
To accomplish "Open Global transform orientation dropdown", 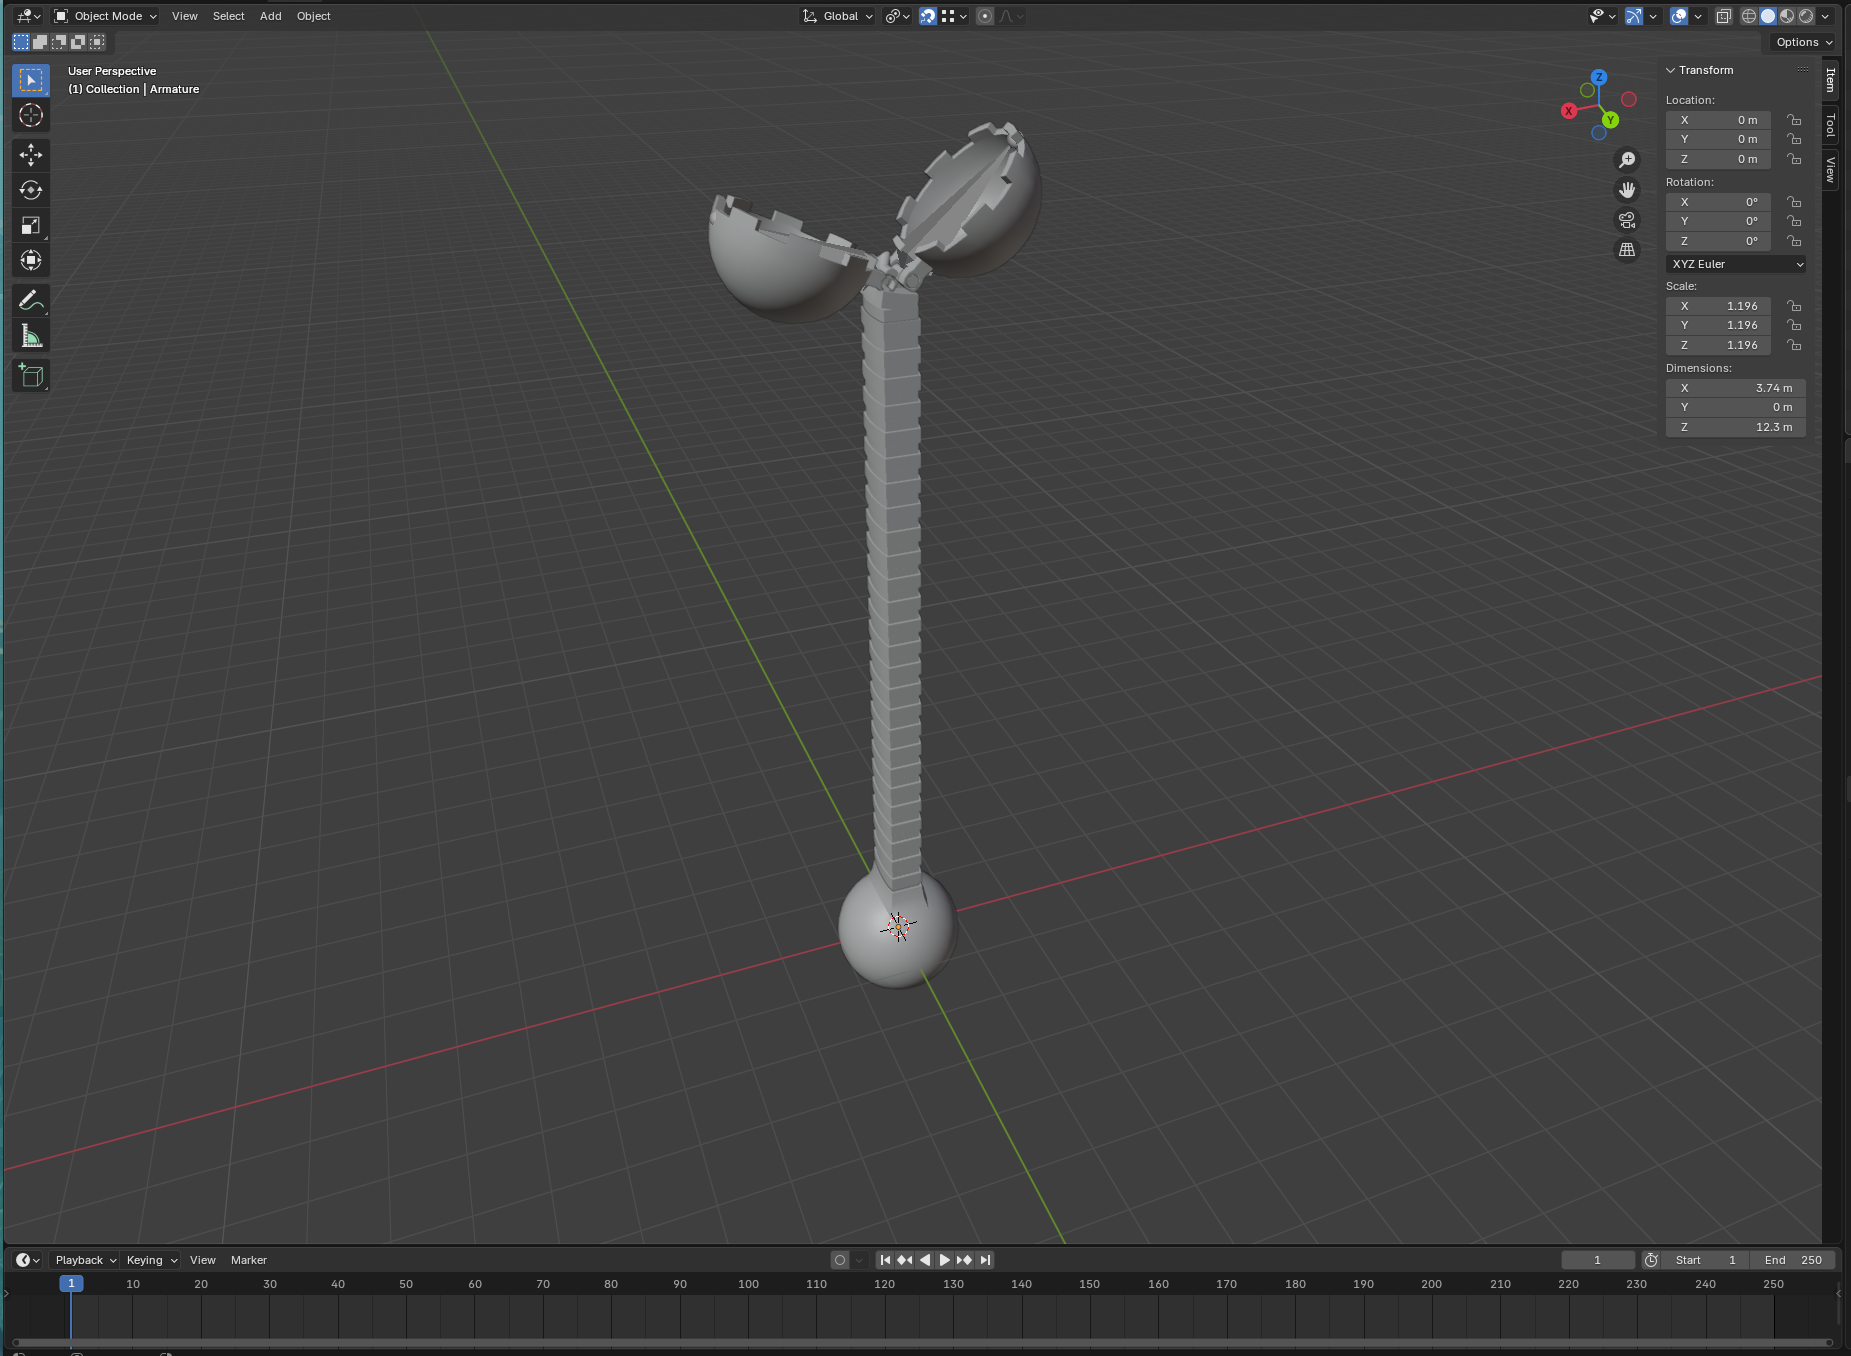I will pos(838,16).
